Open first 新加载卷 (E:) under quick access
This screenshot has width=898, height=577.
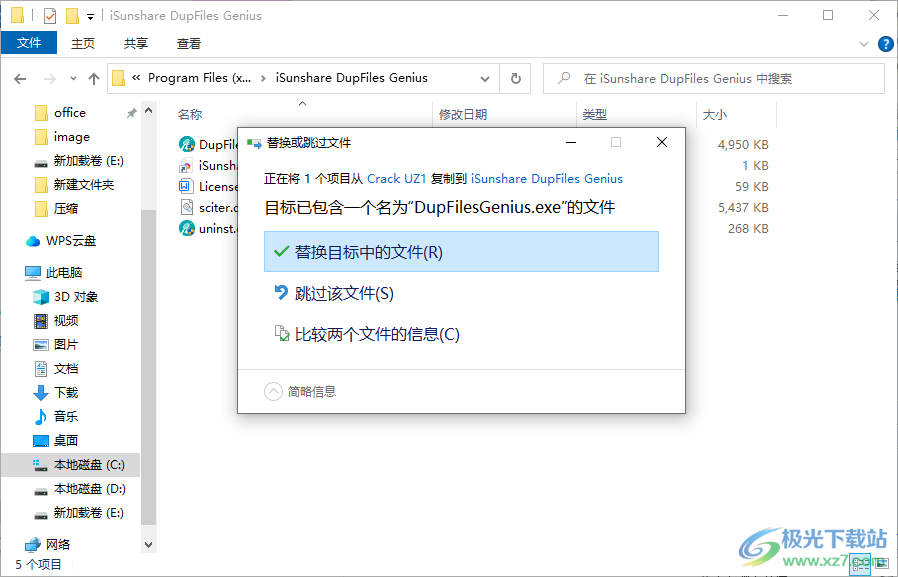pyautogui.click(x=88, y=161)
